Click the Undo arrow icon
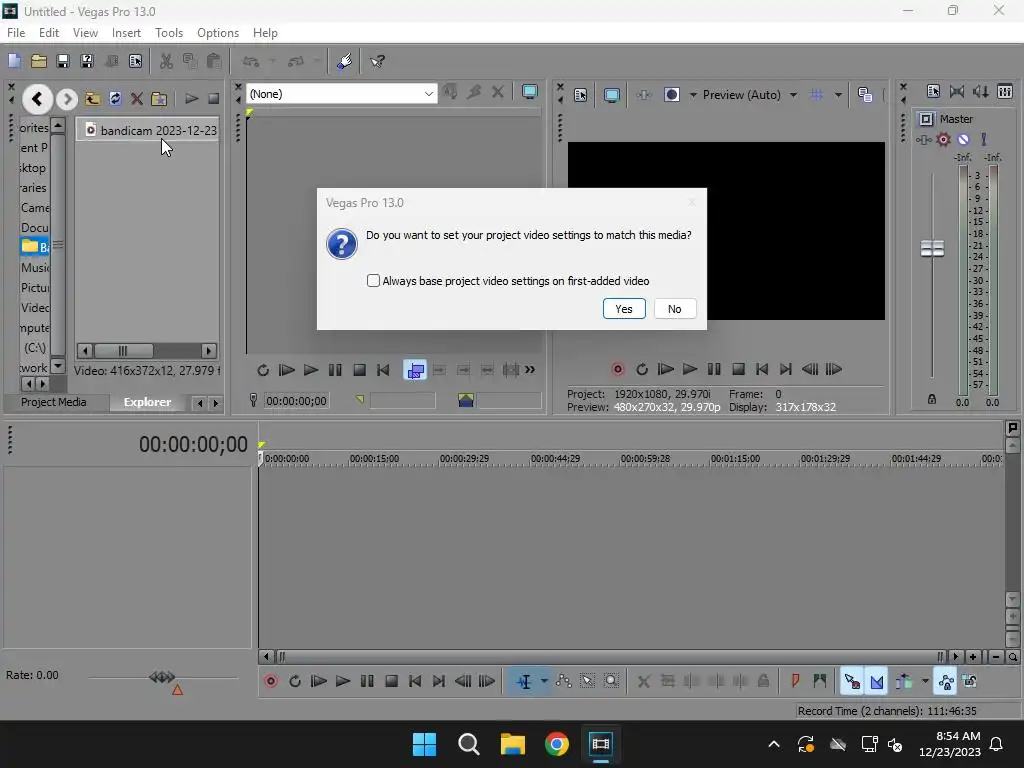Viewport: 1024px width, 768px height. [x=251, y=61]
